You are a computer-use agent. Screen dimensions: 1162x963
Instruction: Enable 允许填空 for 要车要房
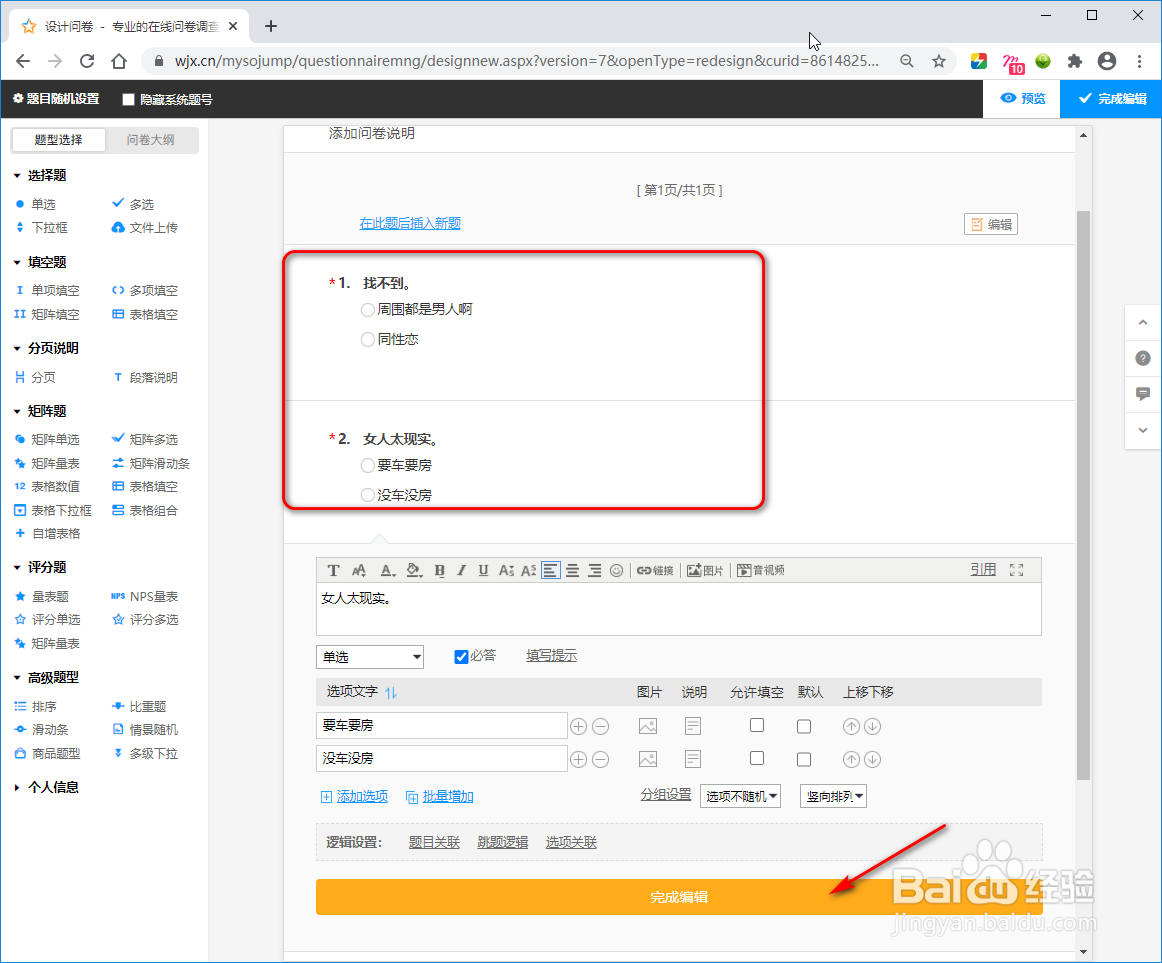(757, 725)
